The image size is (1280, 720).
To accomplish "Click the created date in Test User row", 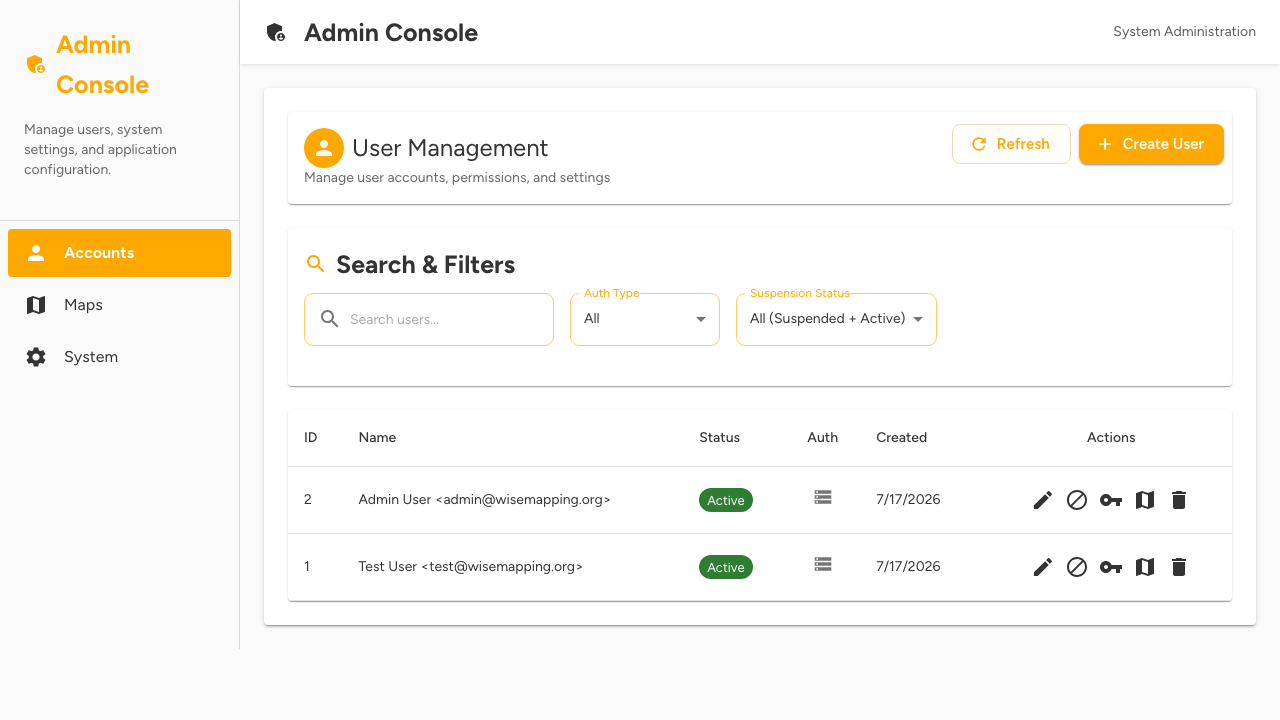I will click(x=908, y=566).
